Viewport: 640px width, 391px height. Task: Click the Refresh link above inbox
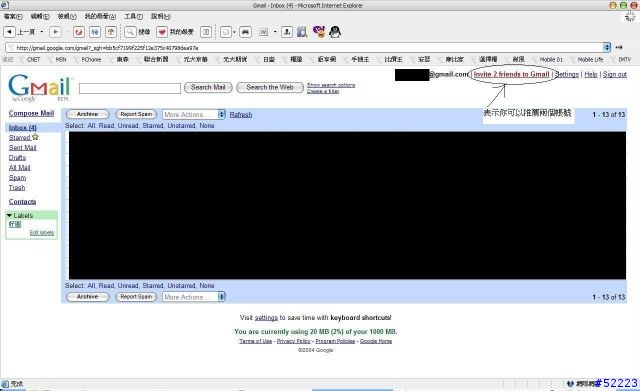coord(241,115)
